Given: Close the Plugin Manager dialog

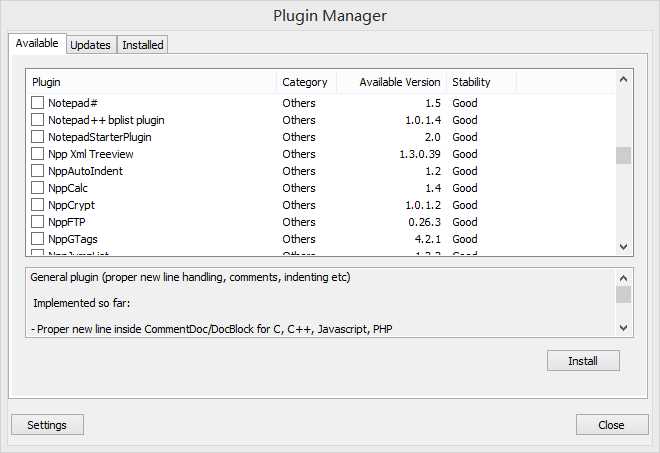Looking at the screenshot, I should tap(612, 425).
